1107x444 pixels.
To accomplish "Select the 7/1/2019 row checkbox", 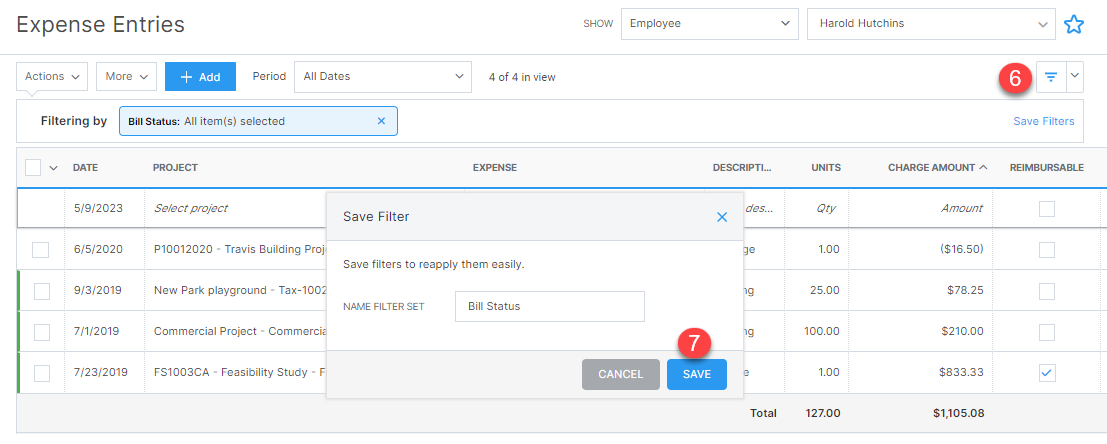I will pos(42,331).
